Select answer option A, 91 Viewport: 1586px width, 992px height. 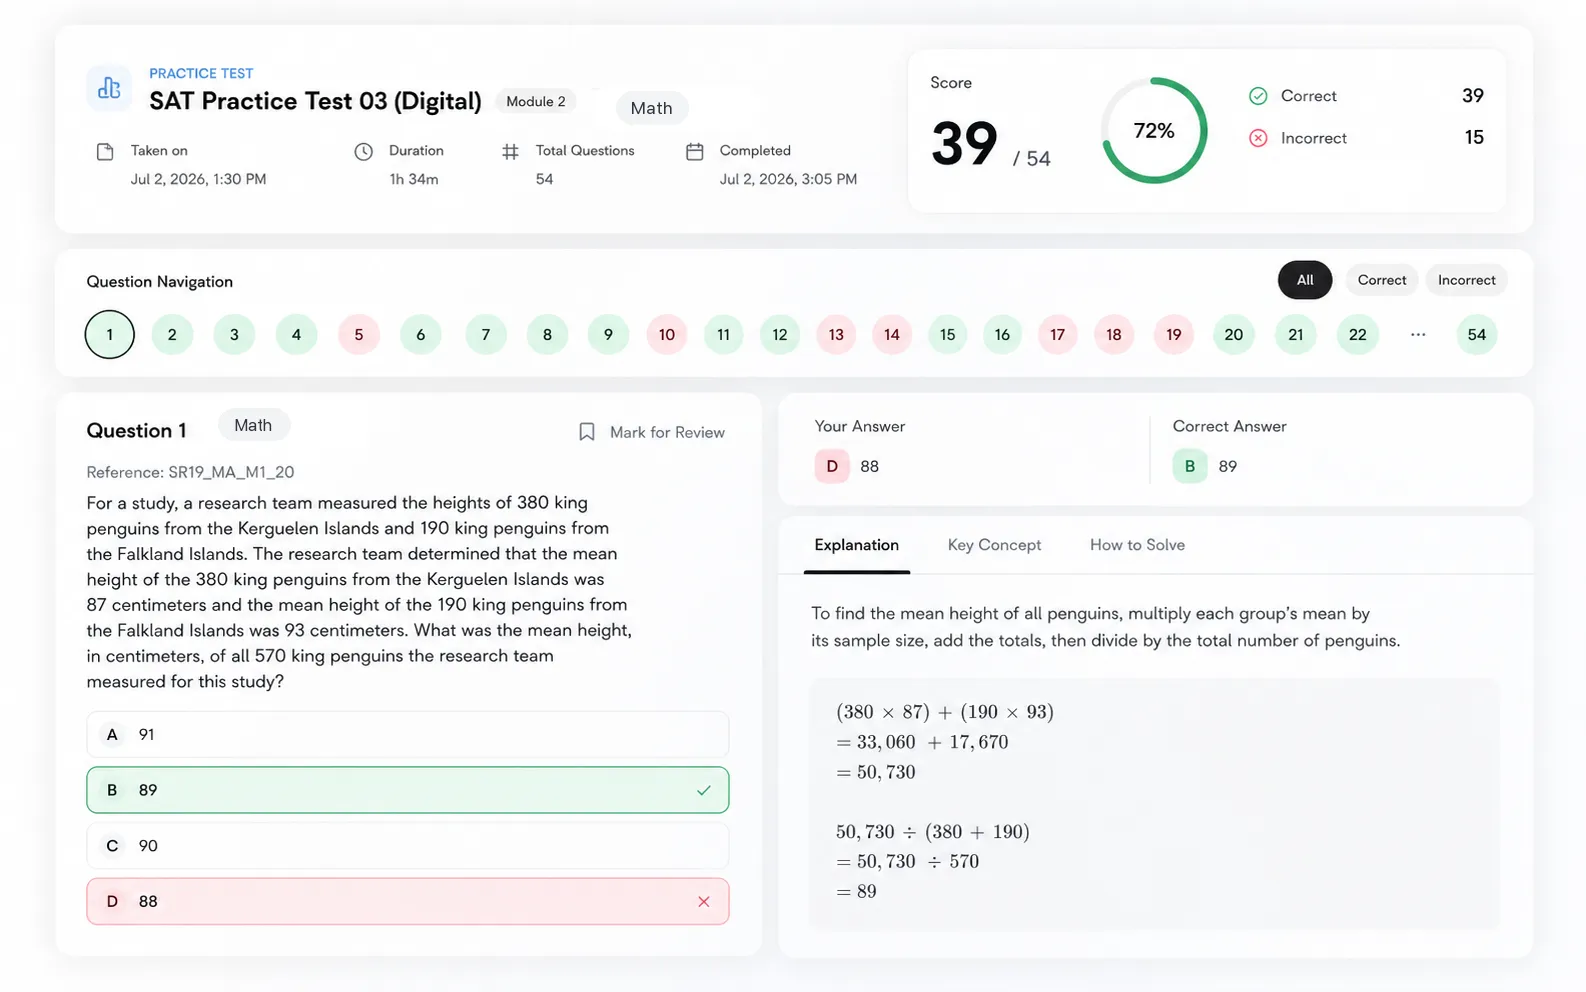pyautogui.click(x=408, y=734)
